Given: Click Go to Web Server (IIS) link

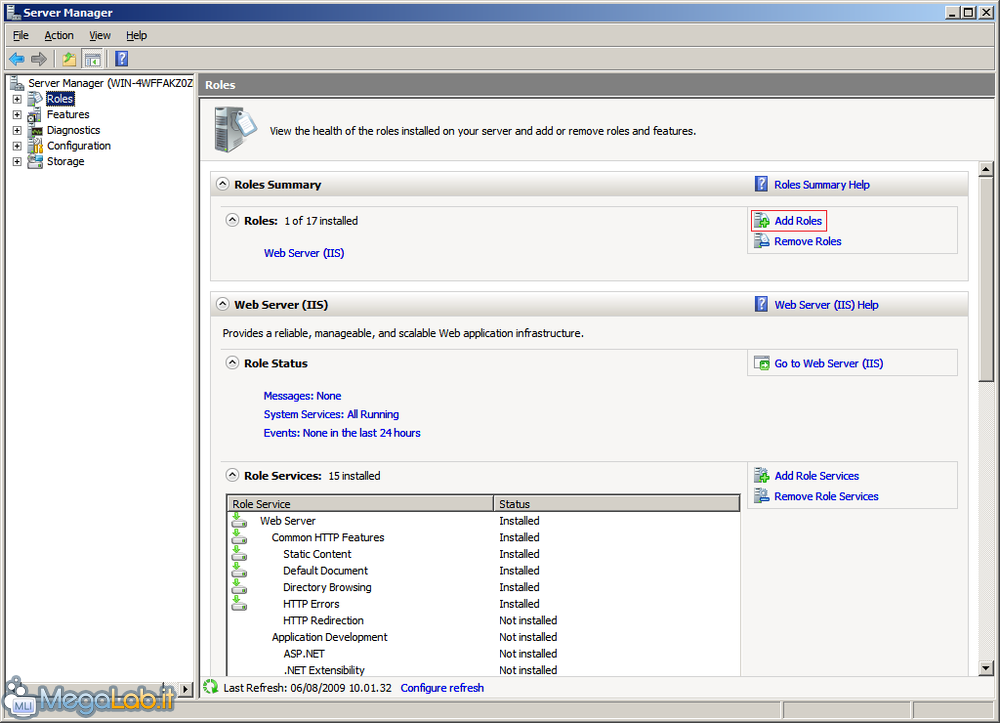Looking at the screenshot, I should pos(828,363).
